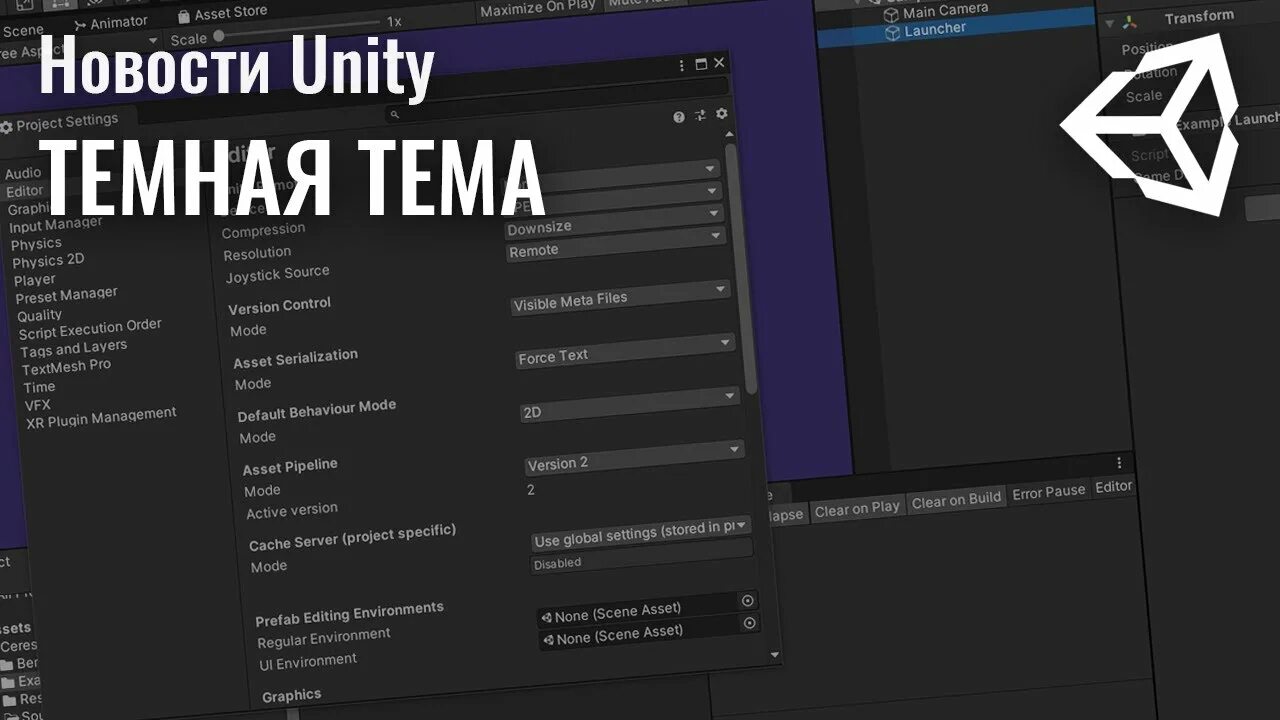Open the Console panel three-dot menu

[x=1119, y=463]
